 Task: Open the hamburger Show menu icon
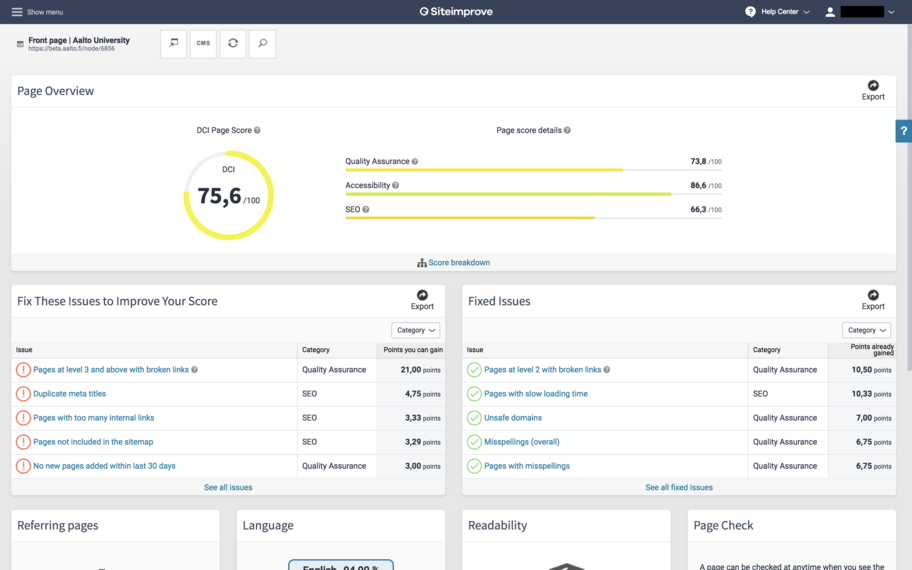point(17,12)
